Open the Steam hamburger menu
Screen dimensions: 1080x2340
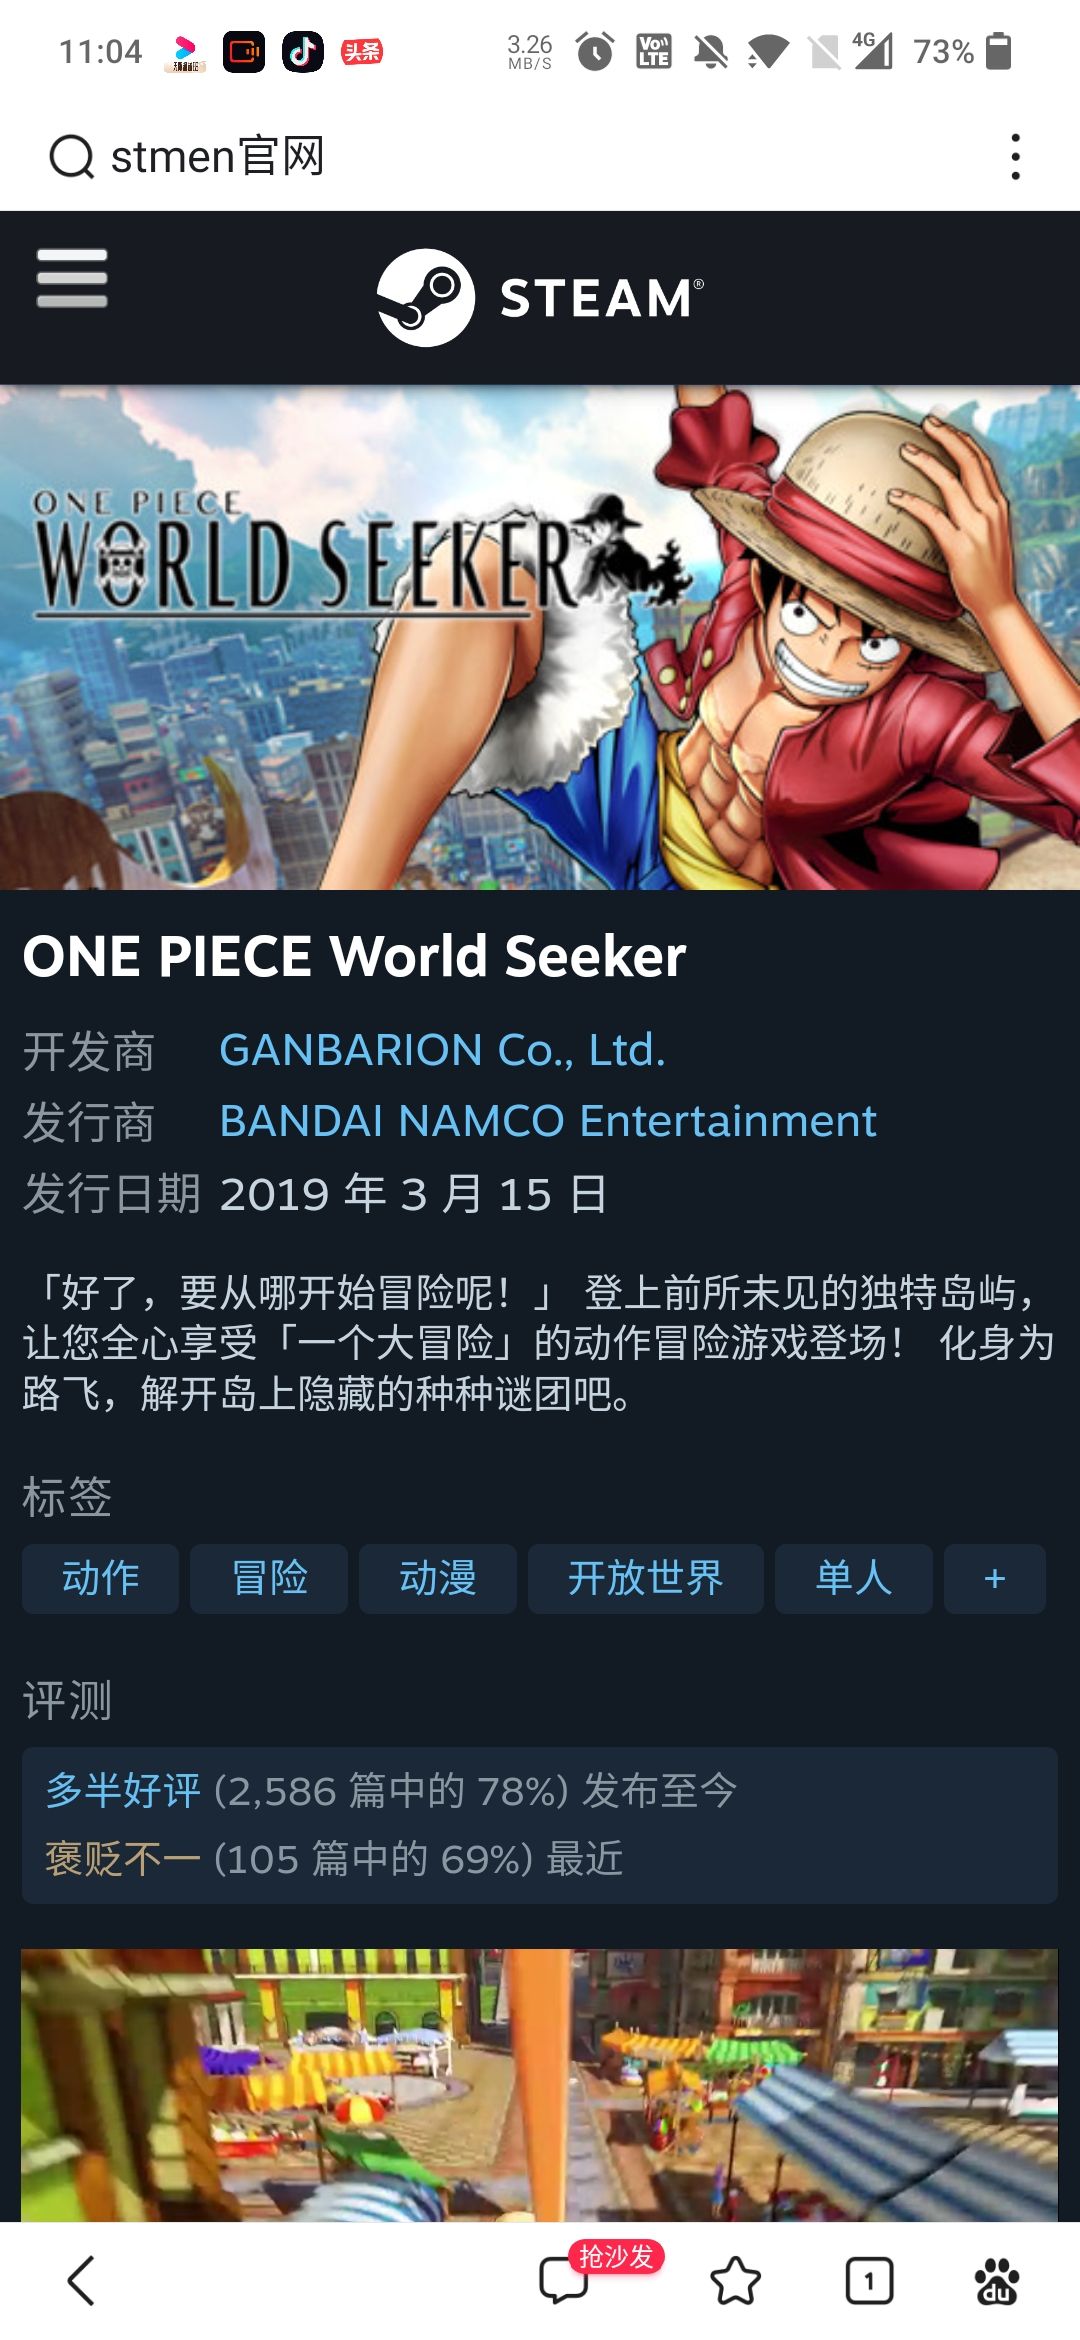click(72, 277)
